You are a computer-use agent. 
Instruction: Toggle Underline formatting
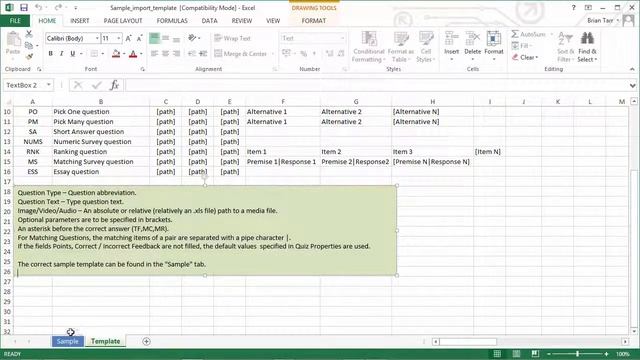click(73, 53)
